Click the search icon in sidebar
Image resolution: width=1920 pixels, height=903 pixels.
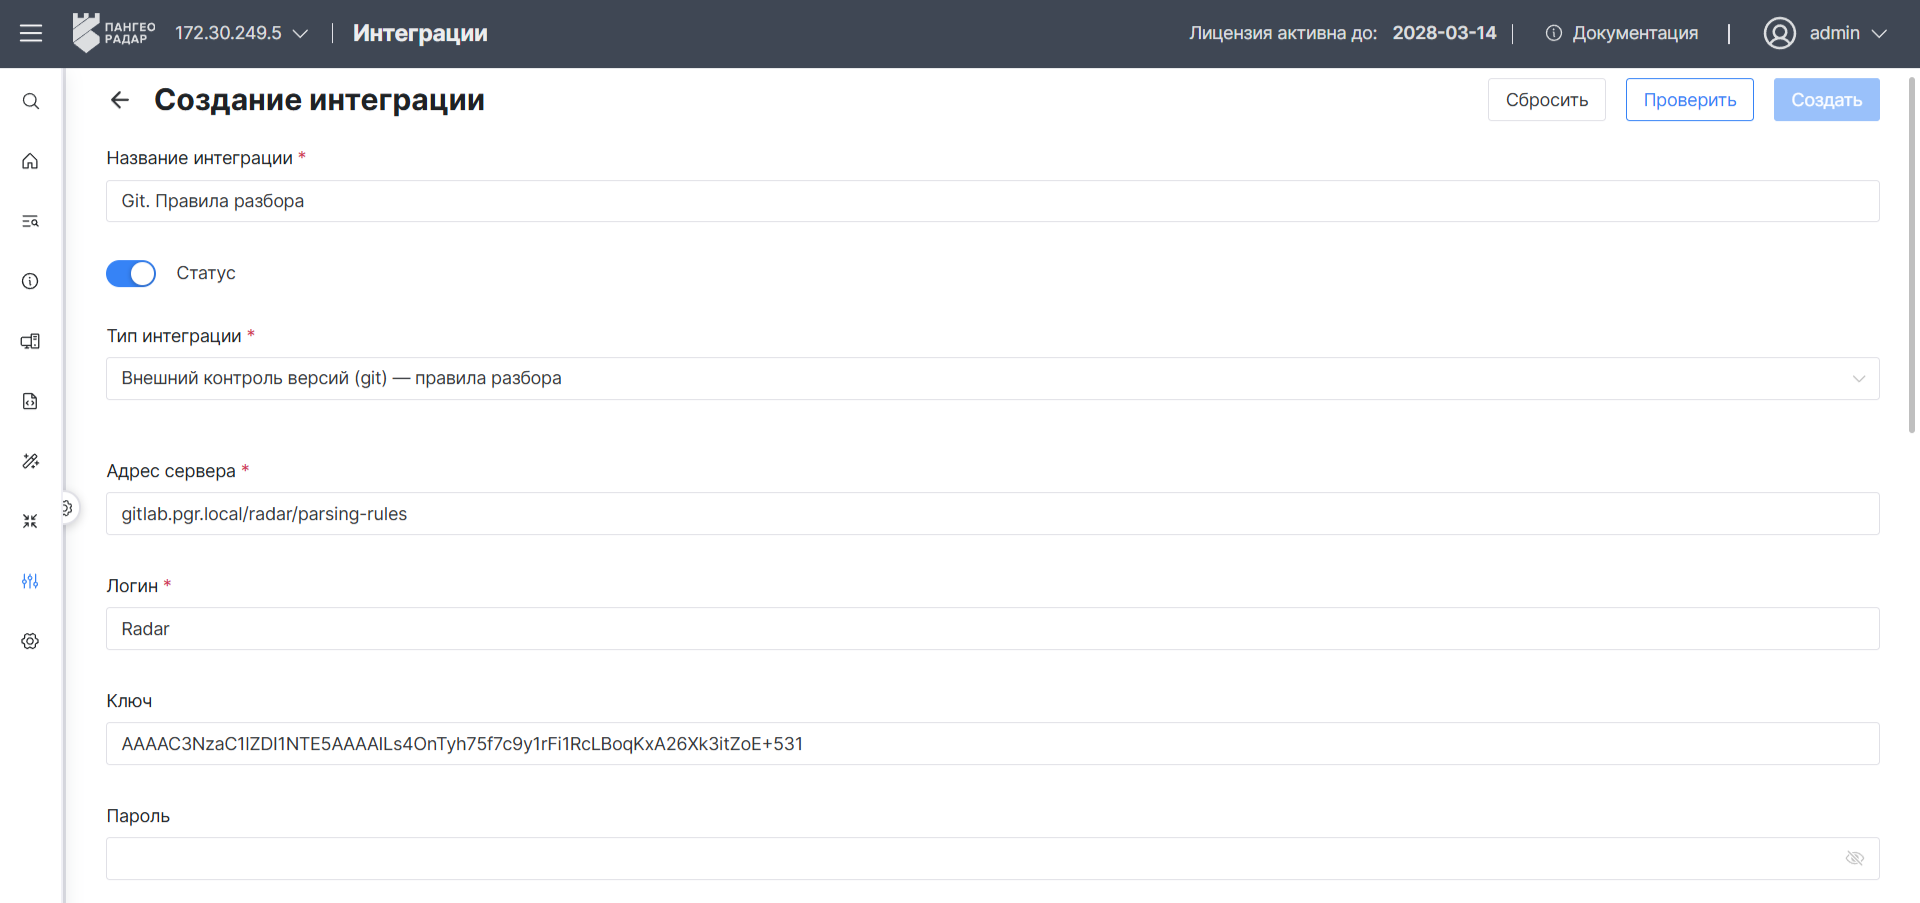pyautogui.click(x=31, y=101)
